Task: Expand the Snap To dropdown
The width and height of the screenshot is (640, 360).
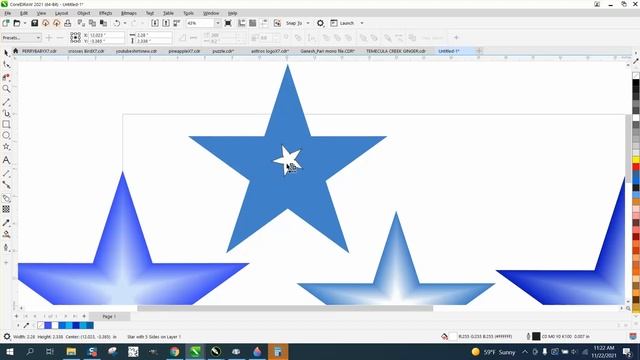Action: (308, 23)
